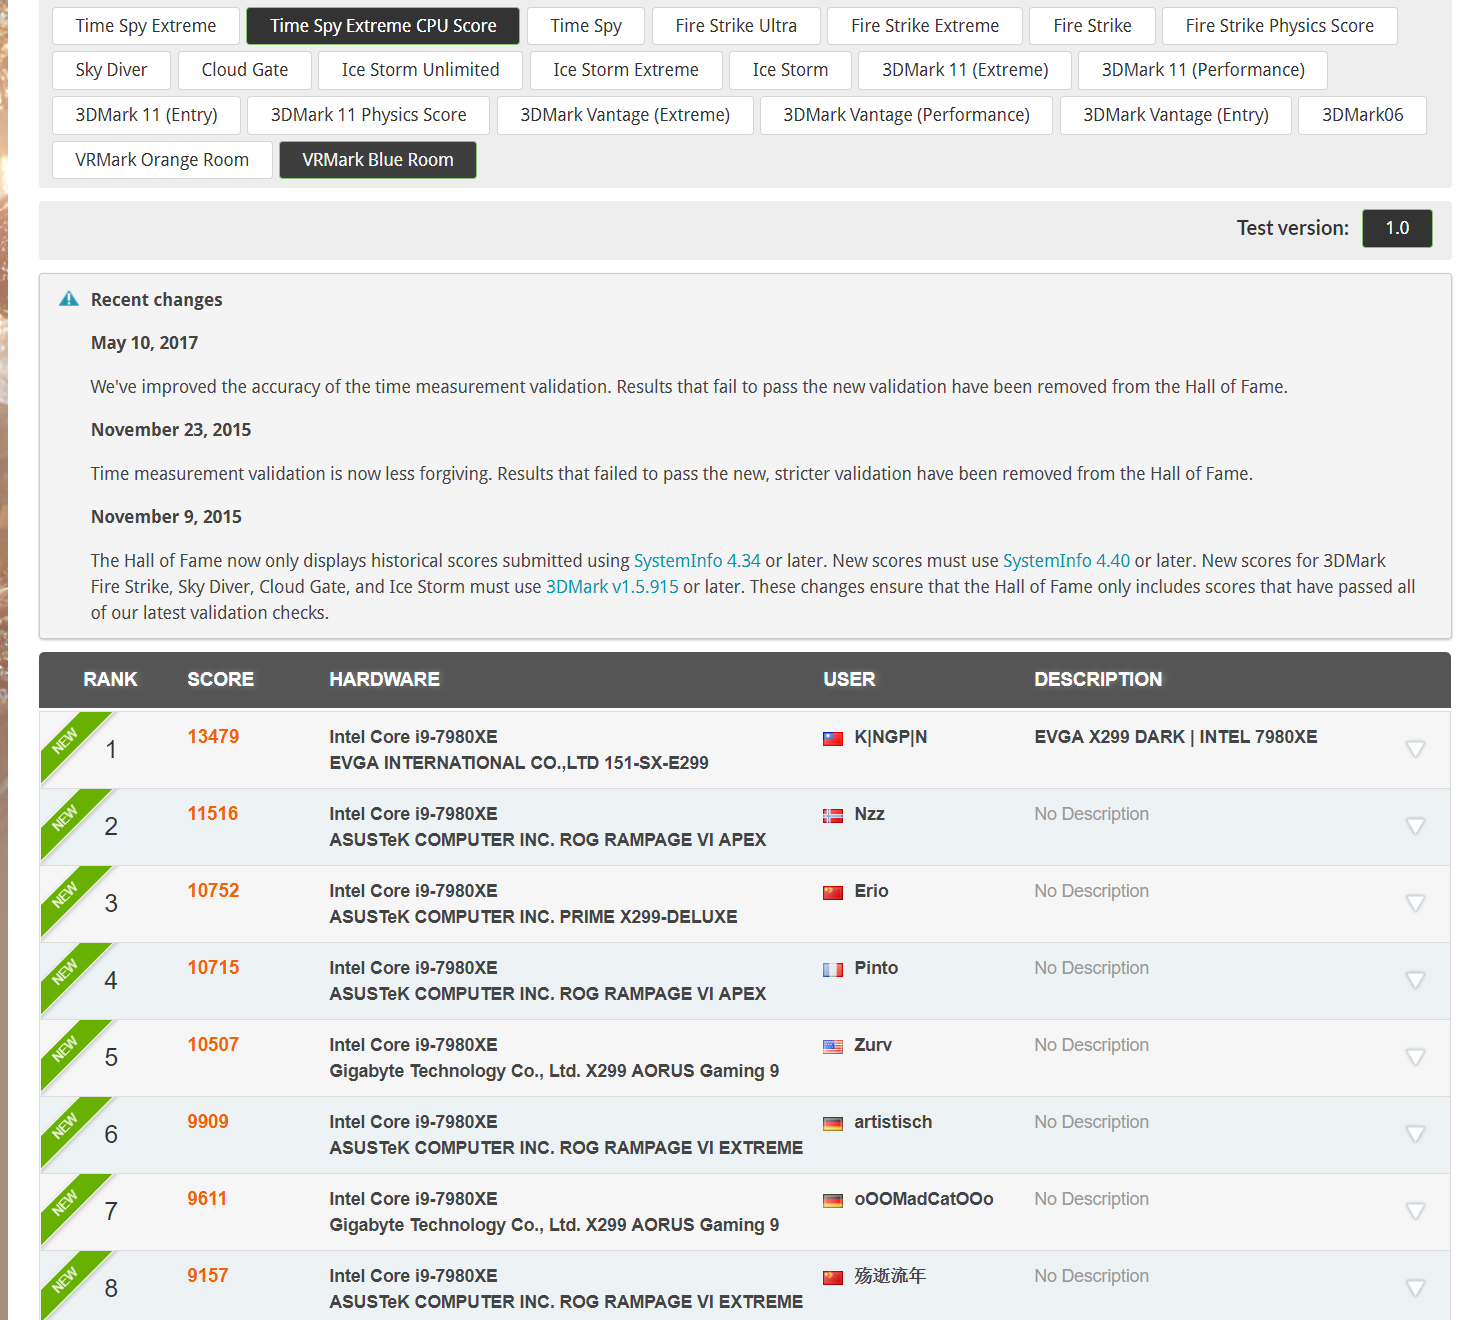Click the Germany flag beside oOOMadCatOOo

point(833,1201)
